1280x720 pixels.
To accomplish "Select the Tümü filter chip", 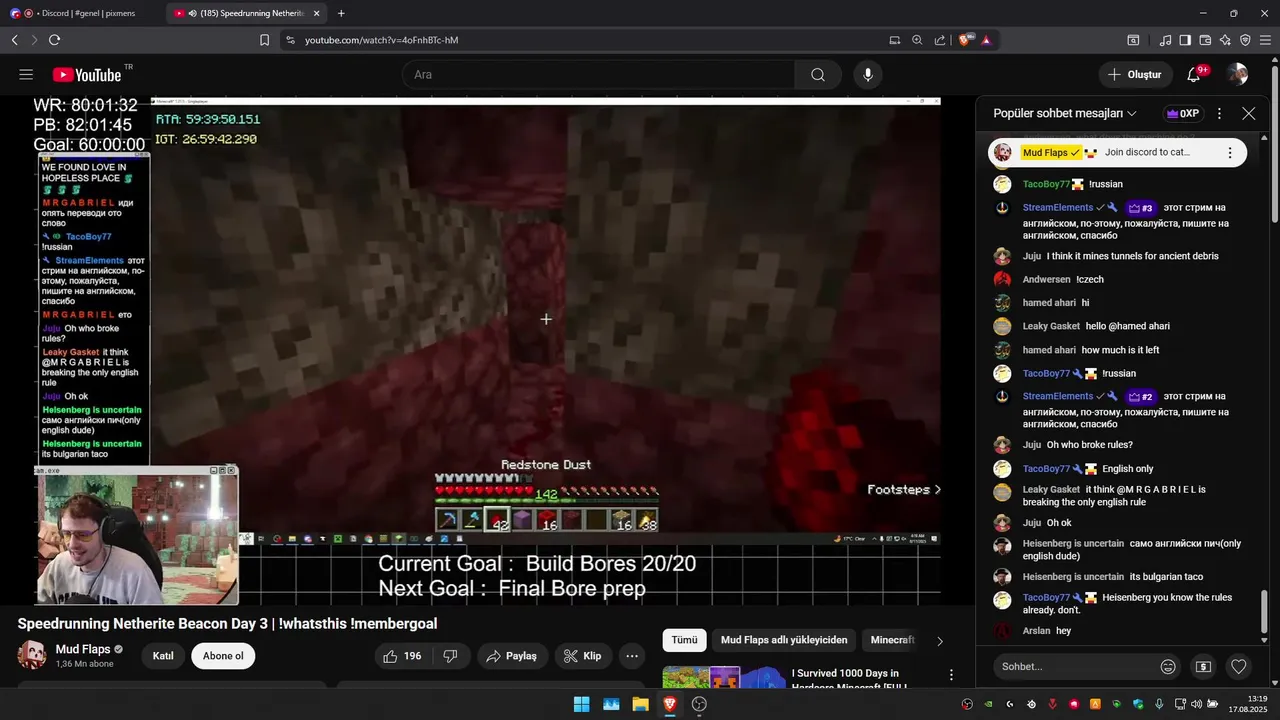I will click(684, 640).
